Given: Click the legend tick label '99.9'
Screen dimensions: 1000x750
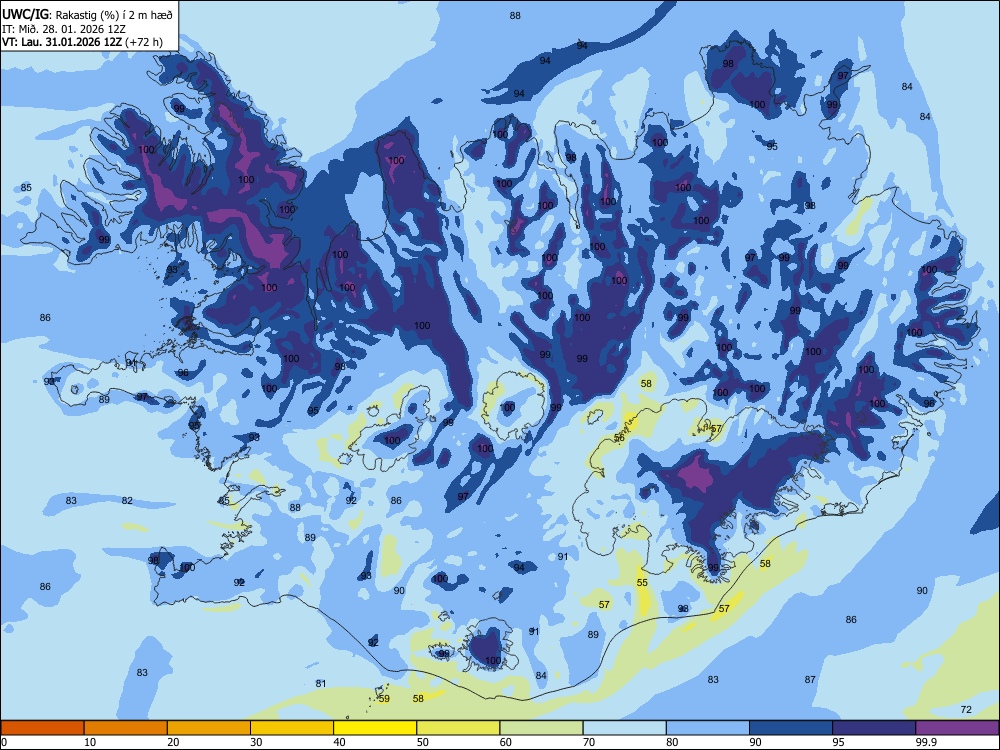Looking at the screenshot, I should 925,742.
